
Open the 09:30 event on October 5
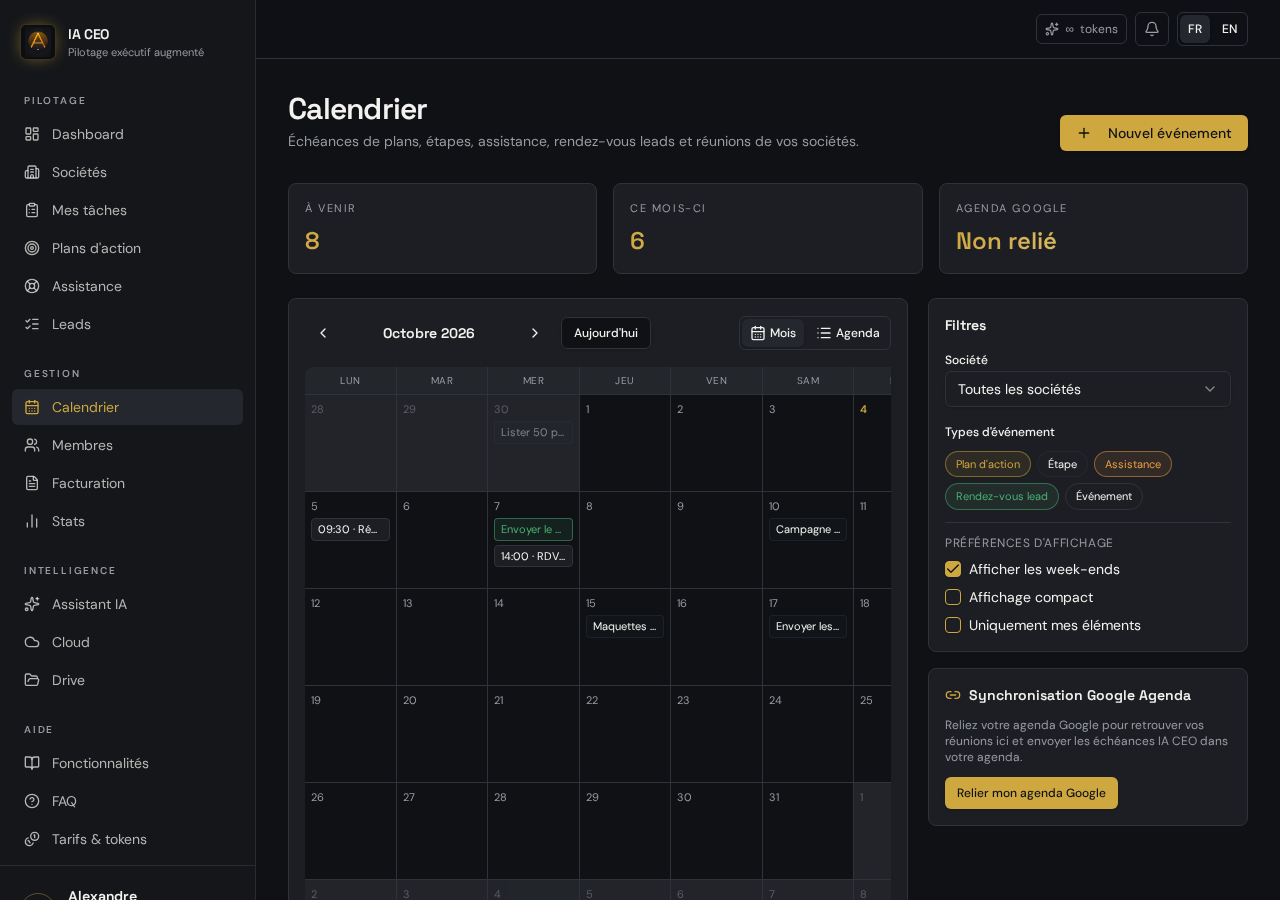350,529
